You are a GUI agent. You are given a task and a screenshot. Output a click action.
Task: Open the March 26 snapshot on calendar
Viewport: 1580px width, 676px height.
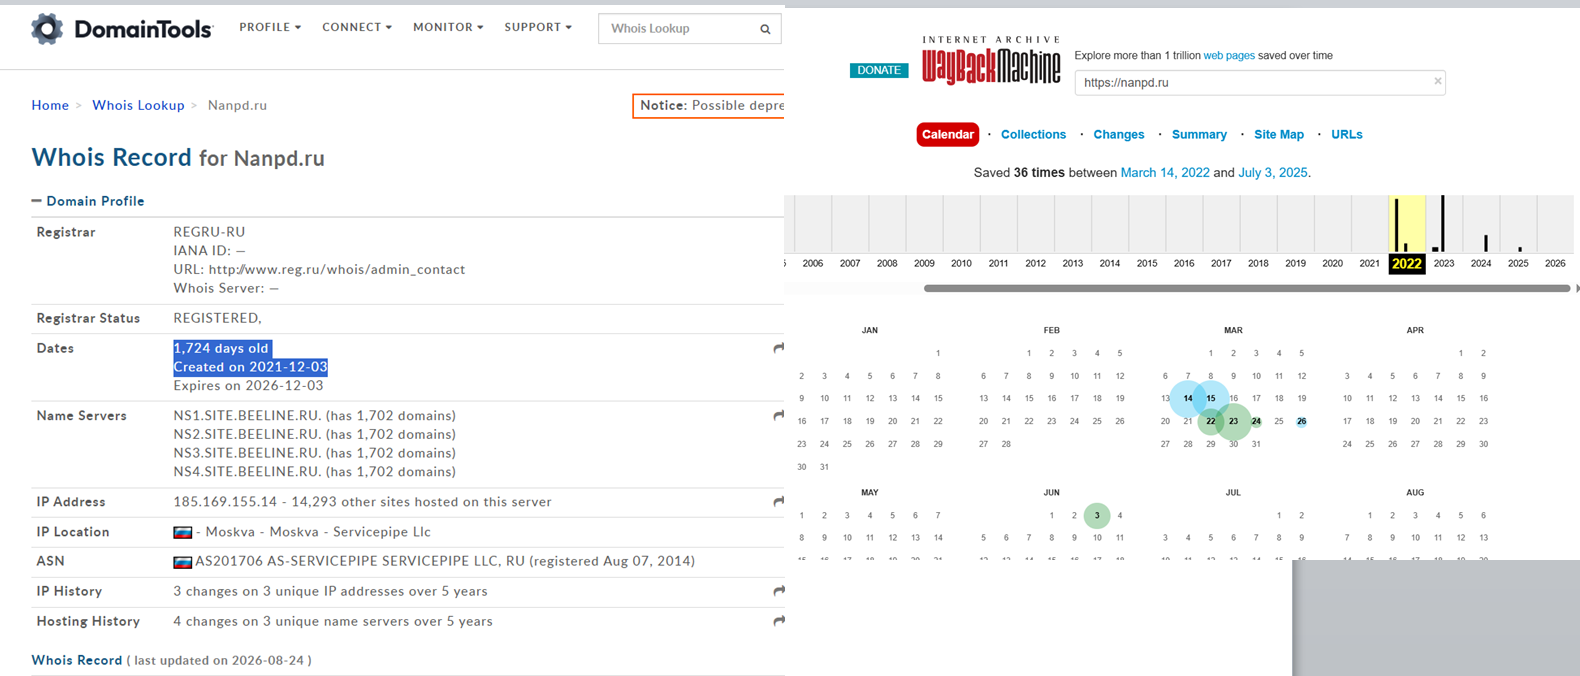pyautogui.click(x=1301, y=421)
